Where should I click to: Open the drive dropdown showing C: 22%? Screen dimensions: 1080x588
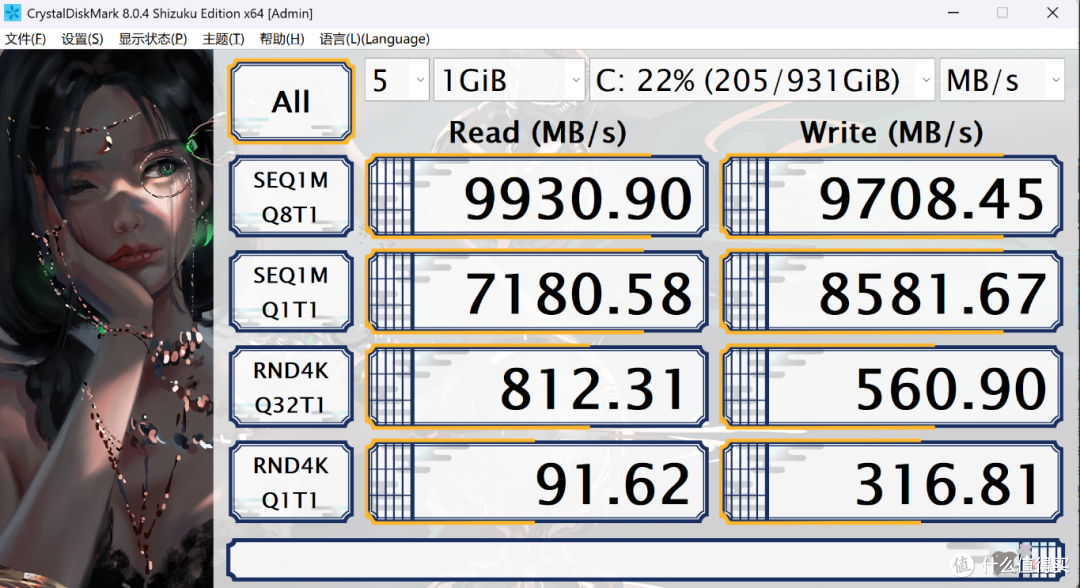762,80
